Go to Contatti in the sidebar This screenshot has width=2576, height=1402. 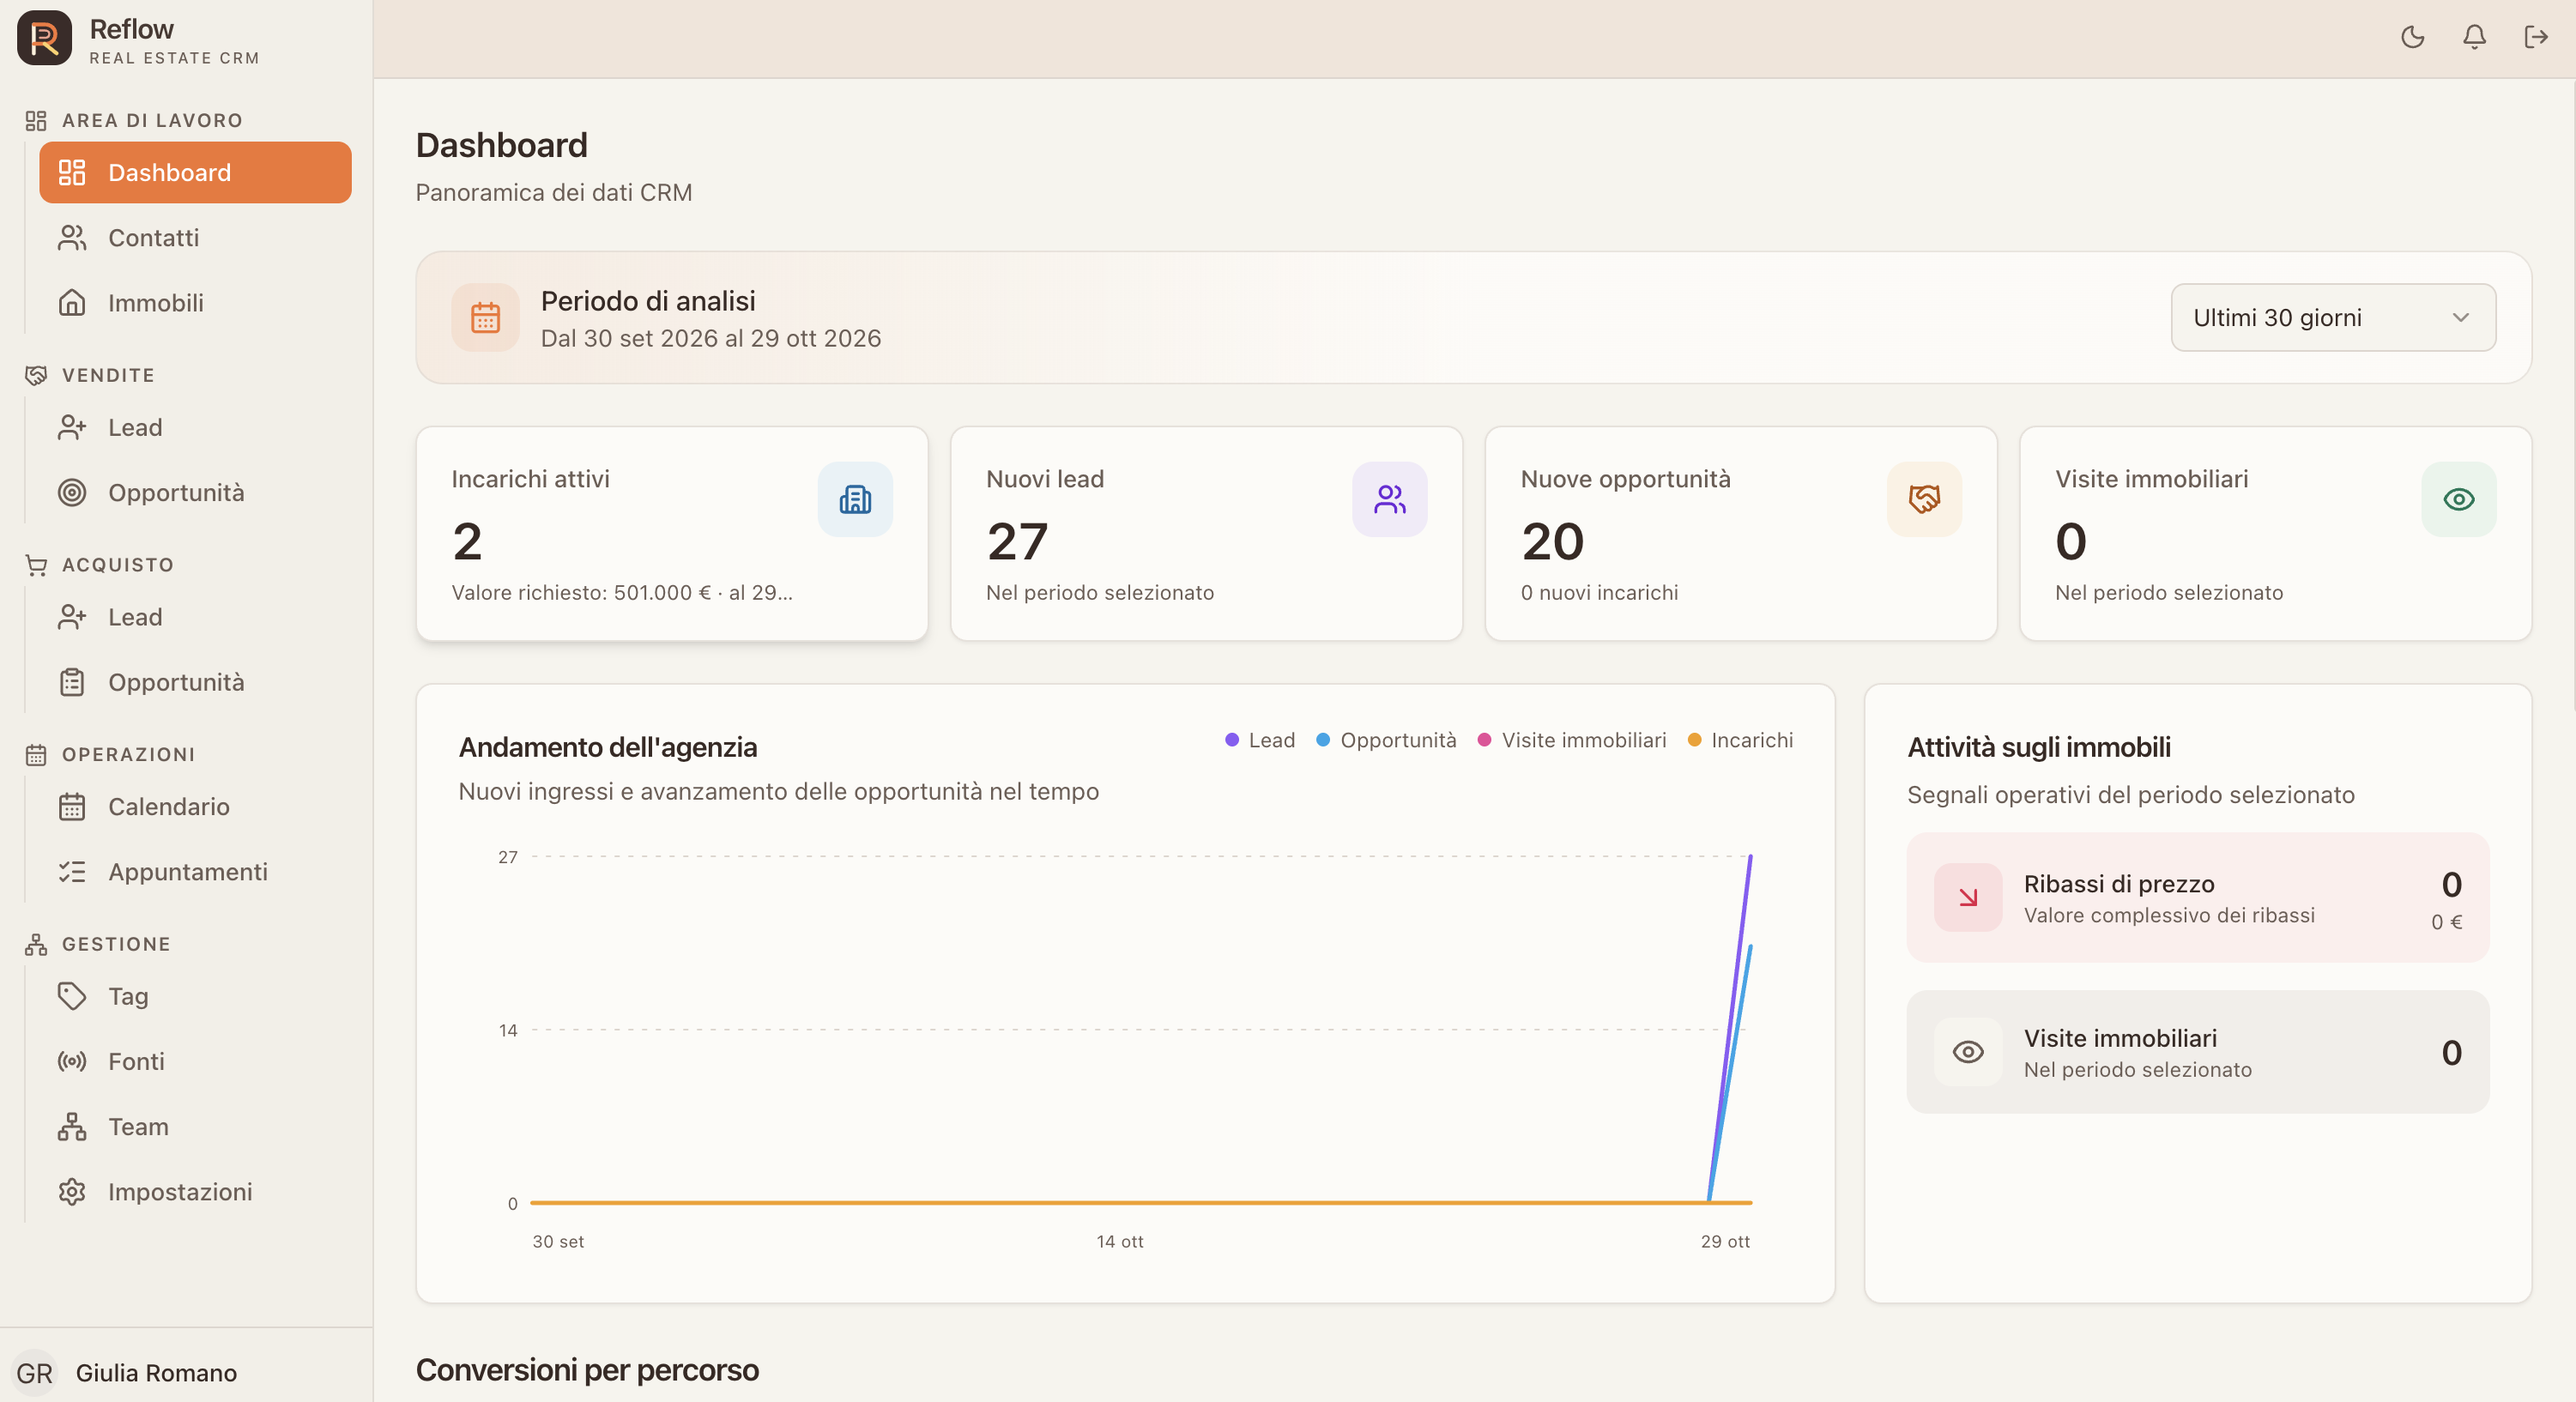pos(195,237)
